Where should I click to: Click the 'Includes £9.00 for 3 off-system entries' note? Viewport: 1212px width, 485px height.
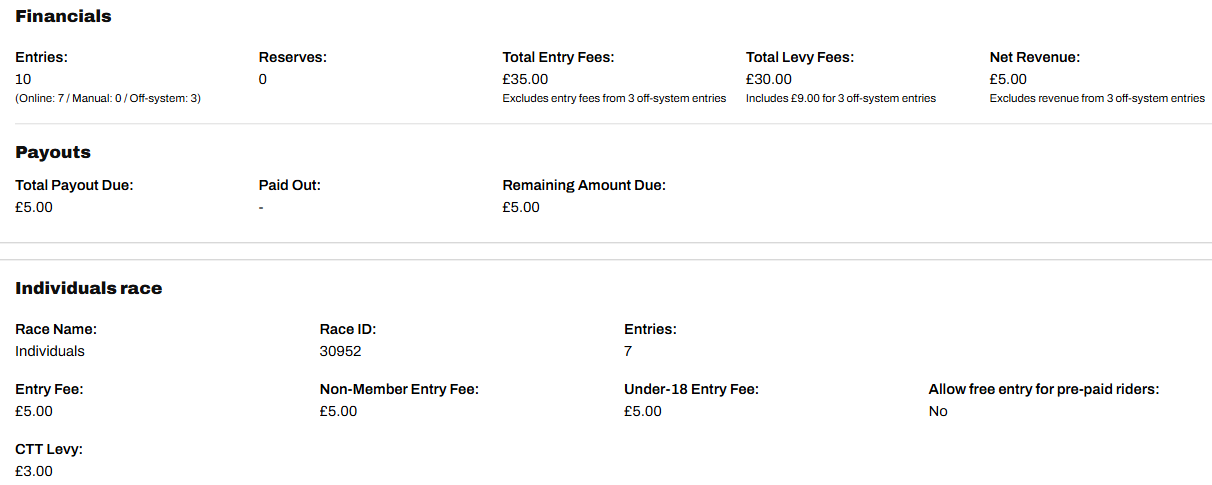tap(840, 98)
